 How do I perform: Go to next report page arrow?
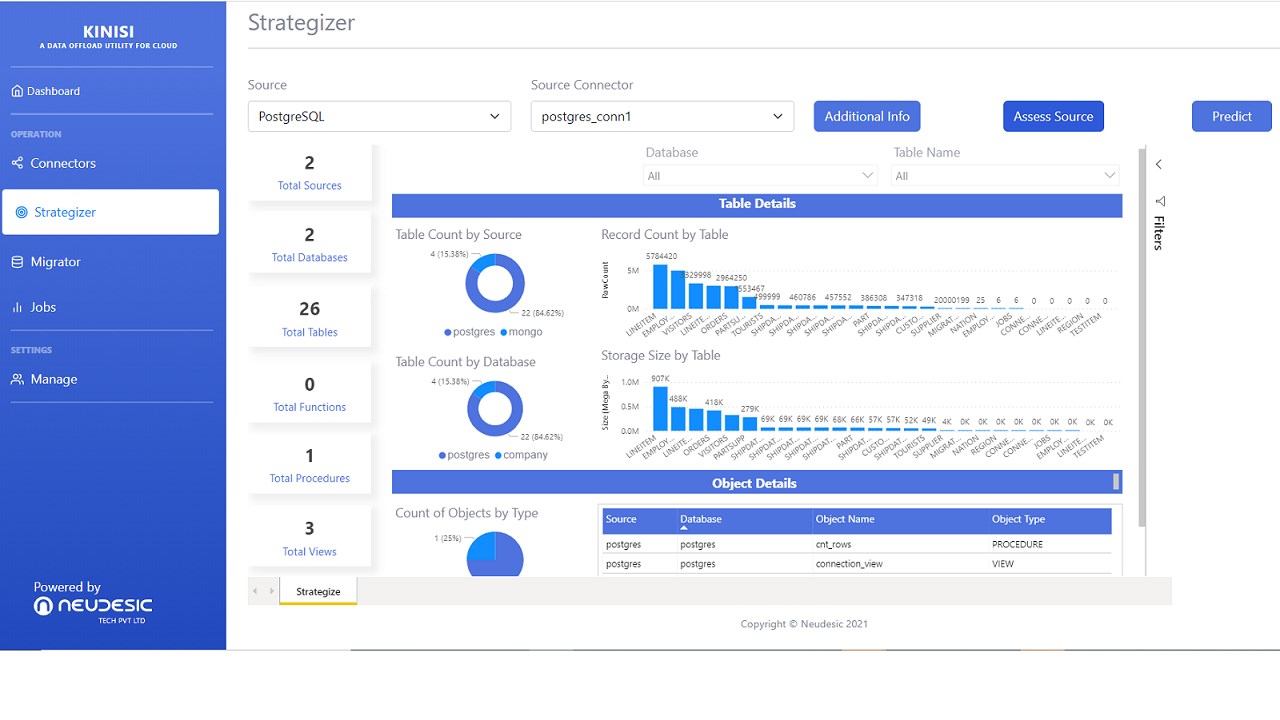(271, 591)
